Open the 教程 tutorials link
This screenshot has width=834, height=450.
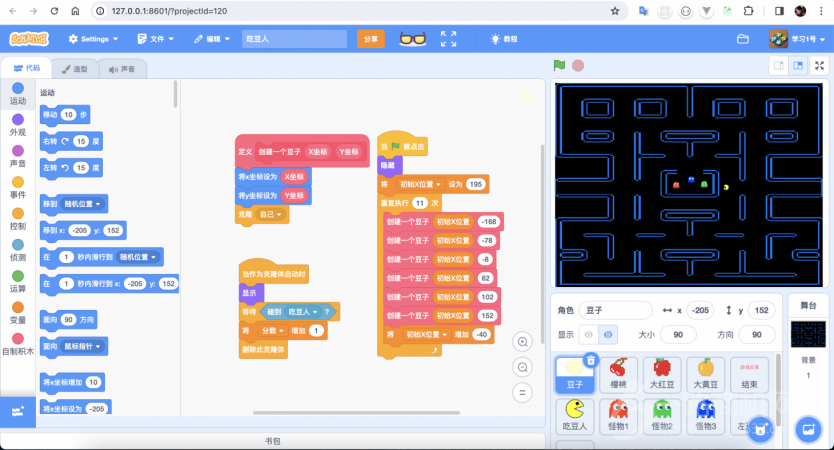point(504,39)
